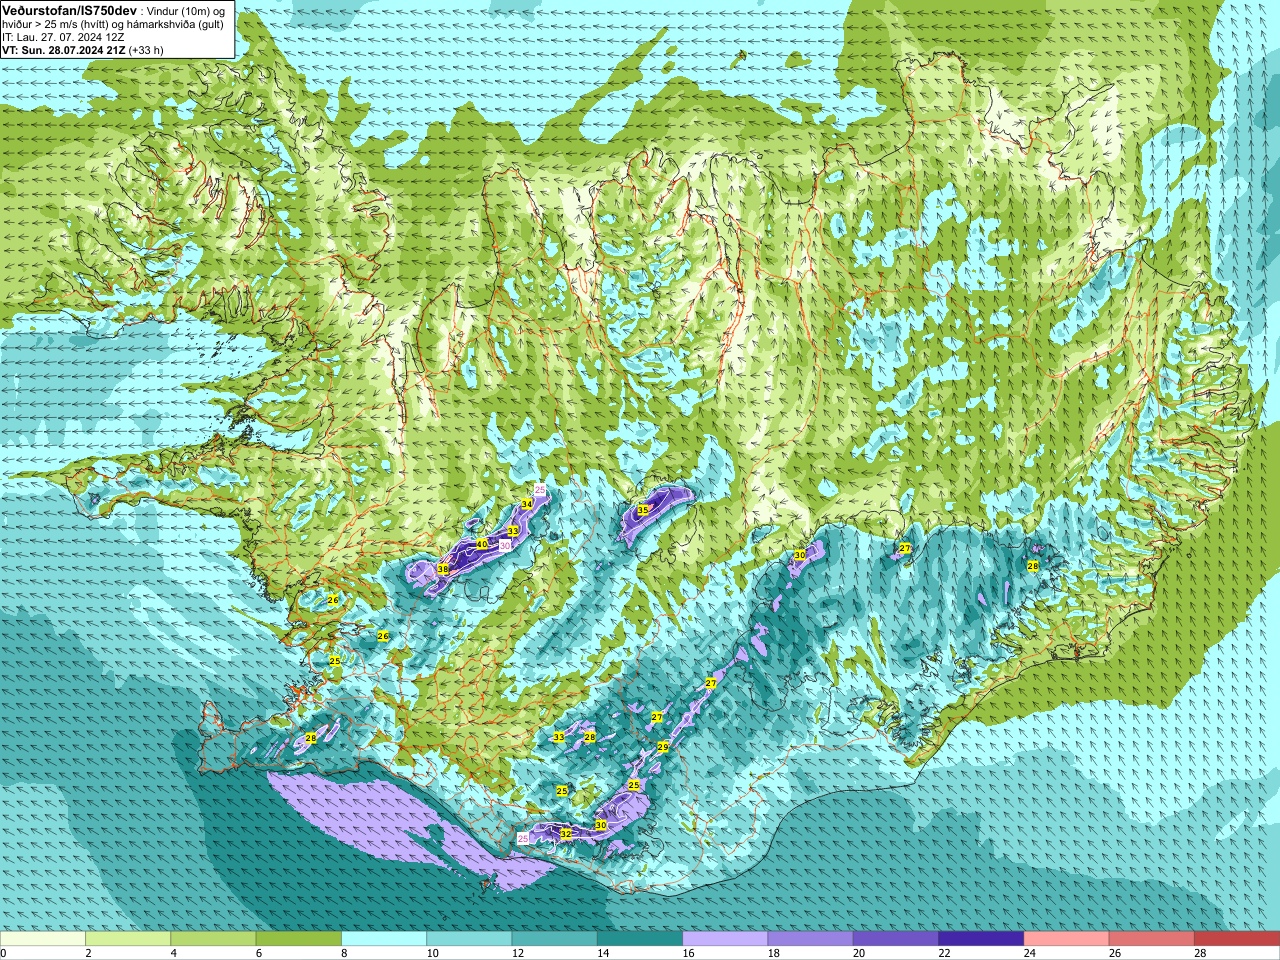Click the legend tick label 22
This screenshot has width=1280, height=960.
coord(944,953)
